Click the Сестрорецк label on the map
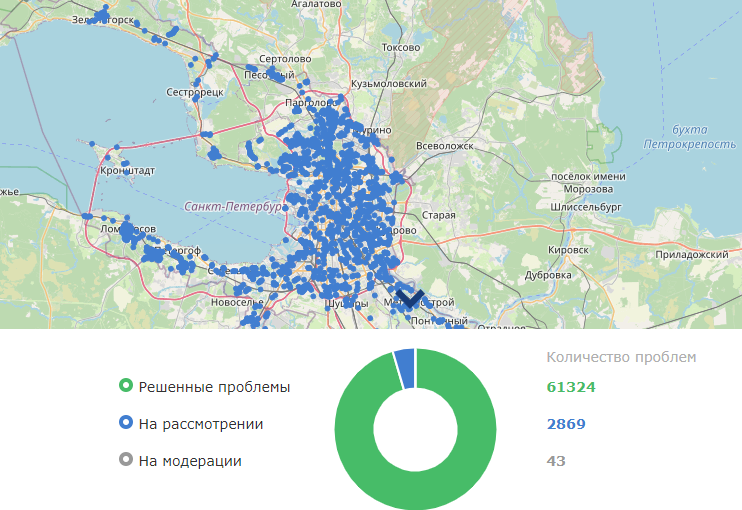The height and width of the screenshot is (510, 742). [x=196, y=92]
